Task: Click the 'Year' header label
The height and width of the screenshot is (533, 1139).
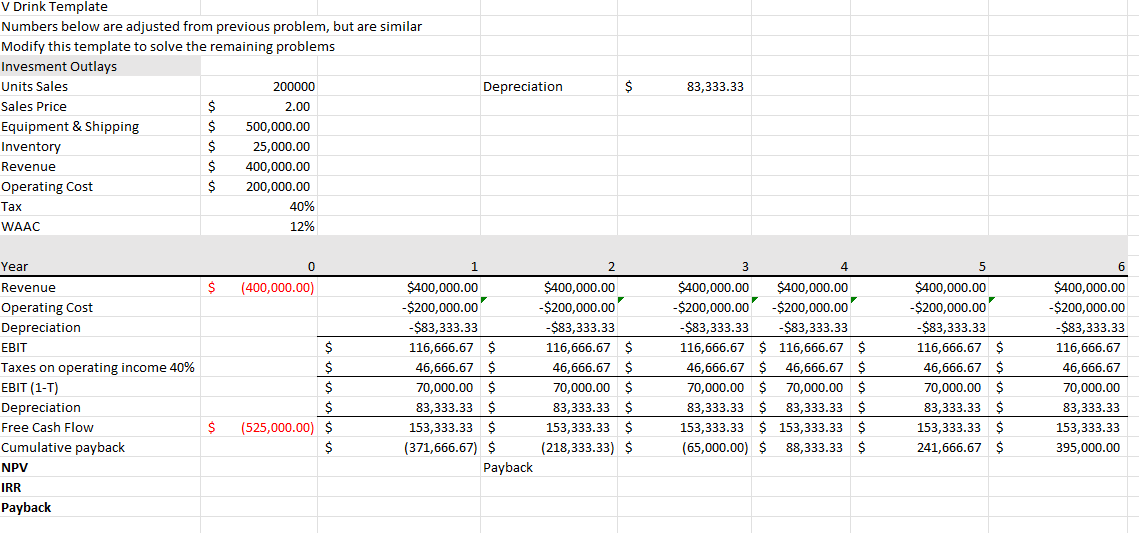Action: point(15,266)
